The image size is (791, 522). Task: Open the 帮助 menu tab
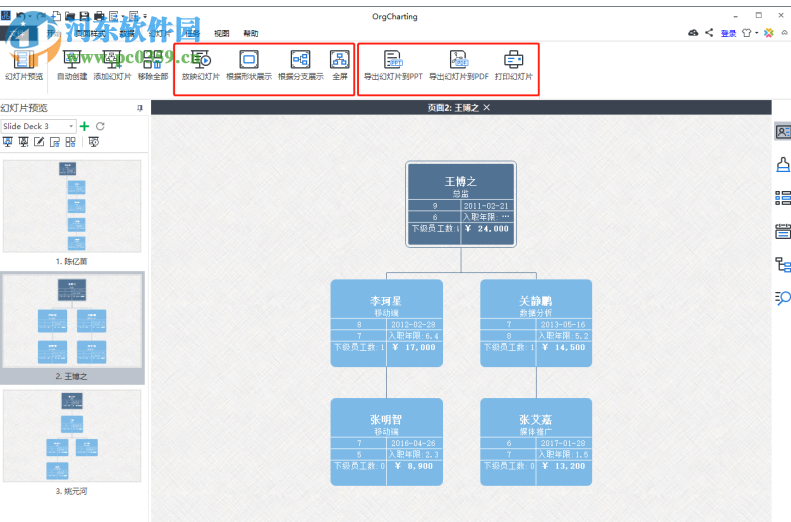pyautogui.click(x=251, y=33)
